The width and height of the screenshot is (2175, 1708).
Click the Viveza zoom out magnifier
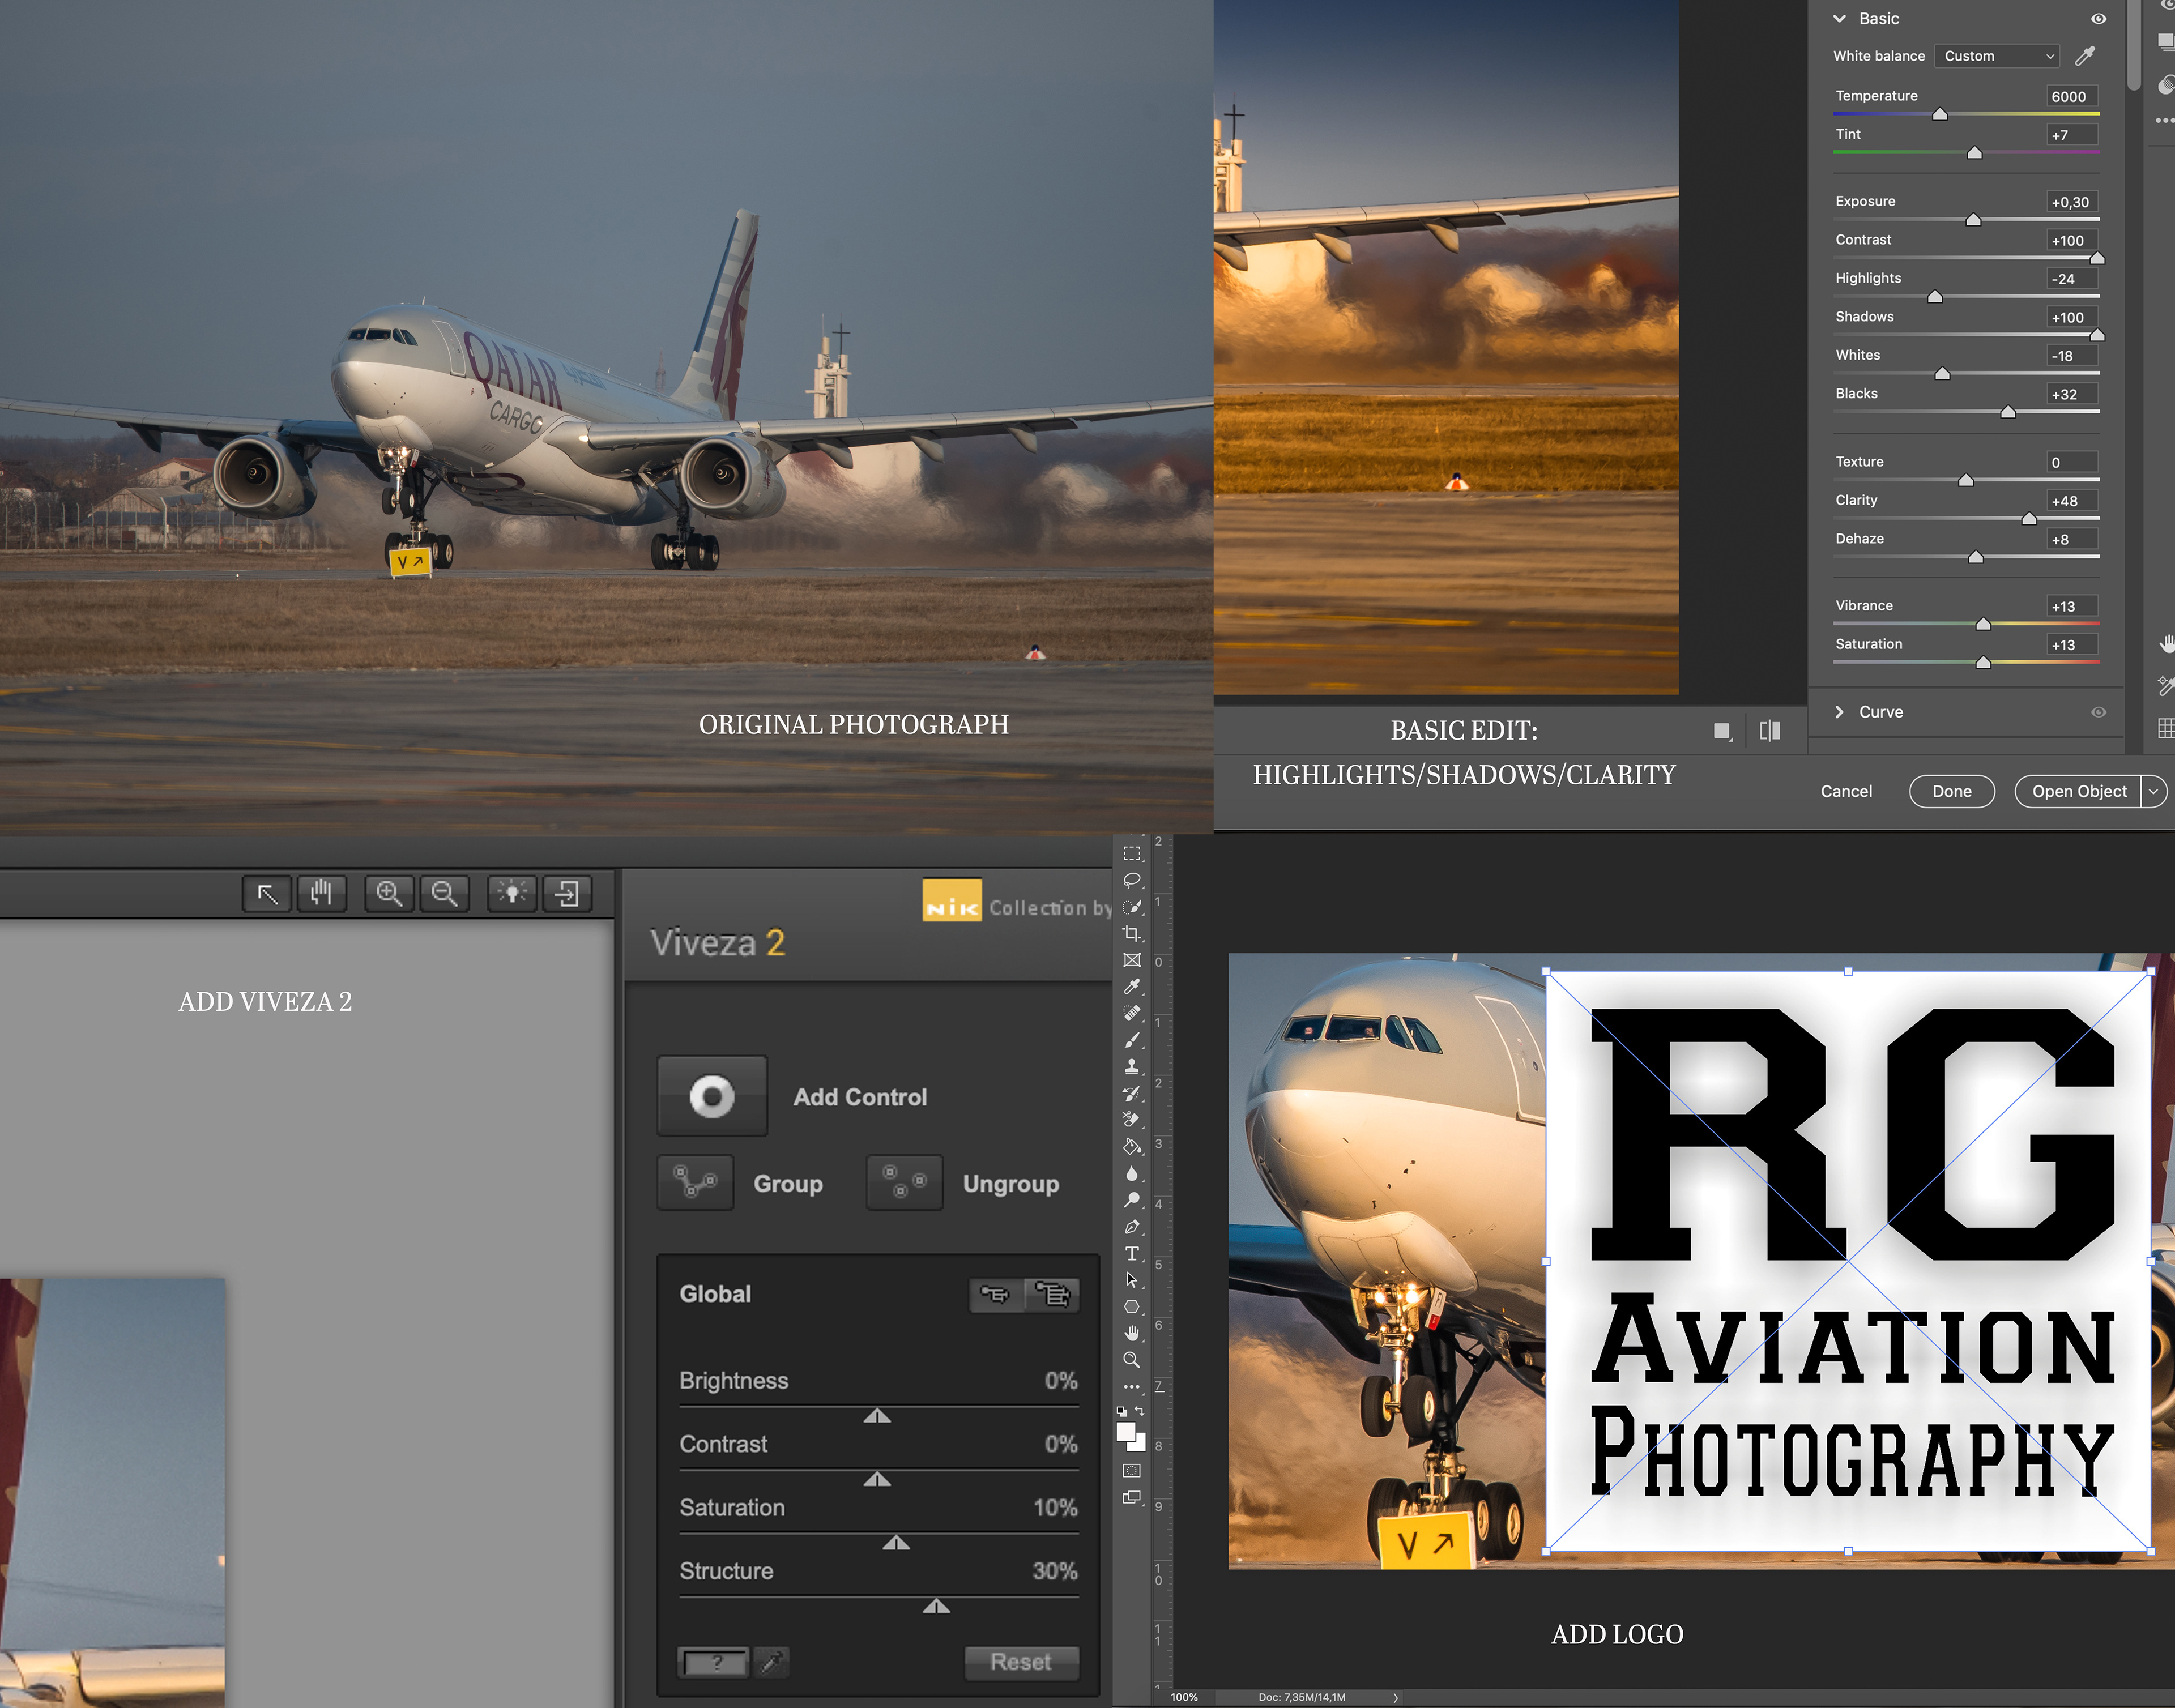(444, 894)
